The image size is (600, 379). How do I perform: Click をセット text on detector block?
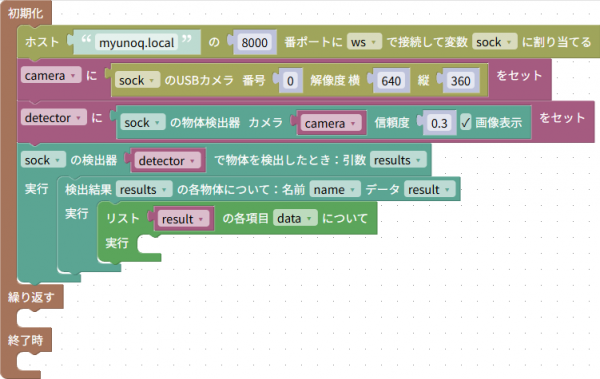[562, 118]
